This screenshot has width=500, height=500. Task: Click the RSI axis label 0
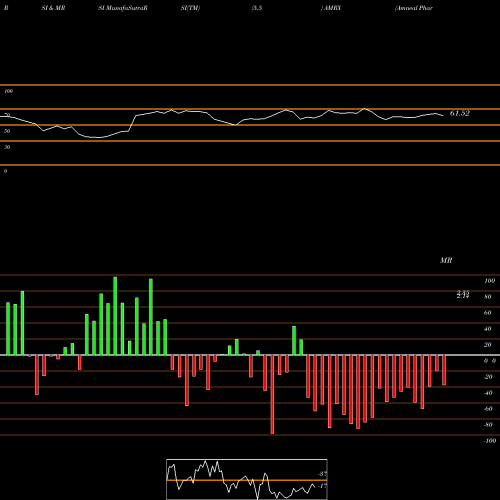5,171
